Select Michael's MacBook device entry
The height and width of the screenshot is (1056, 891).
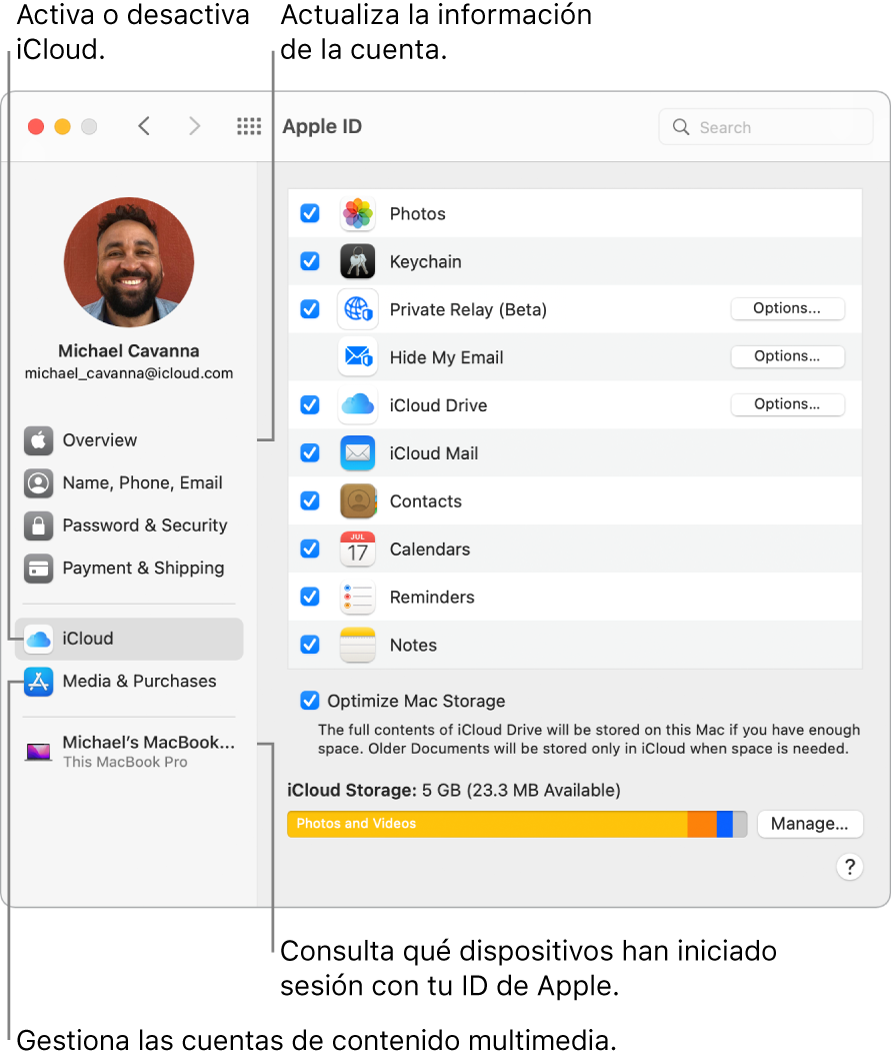click(x=129, y=752)
